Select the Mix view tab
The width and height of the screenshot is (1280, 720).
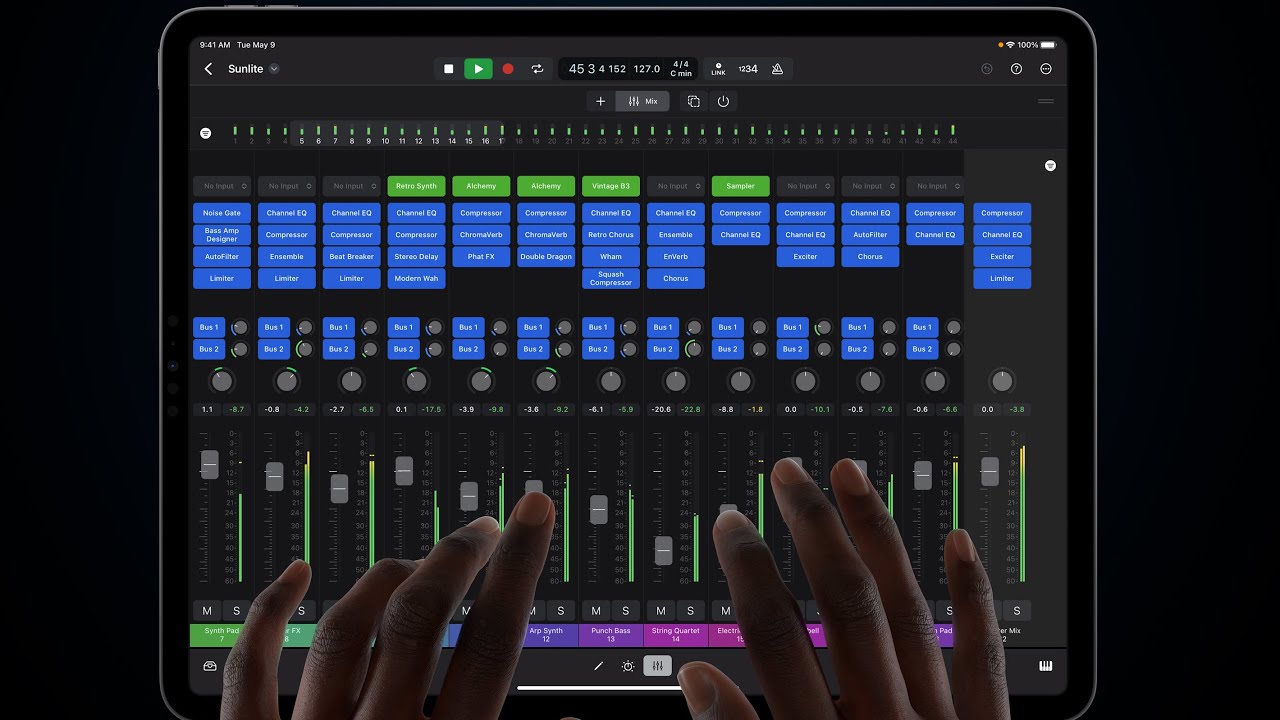pos(643,101)
